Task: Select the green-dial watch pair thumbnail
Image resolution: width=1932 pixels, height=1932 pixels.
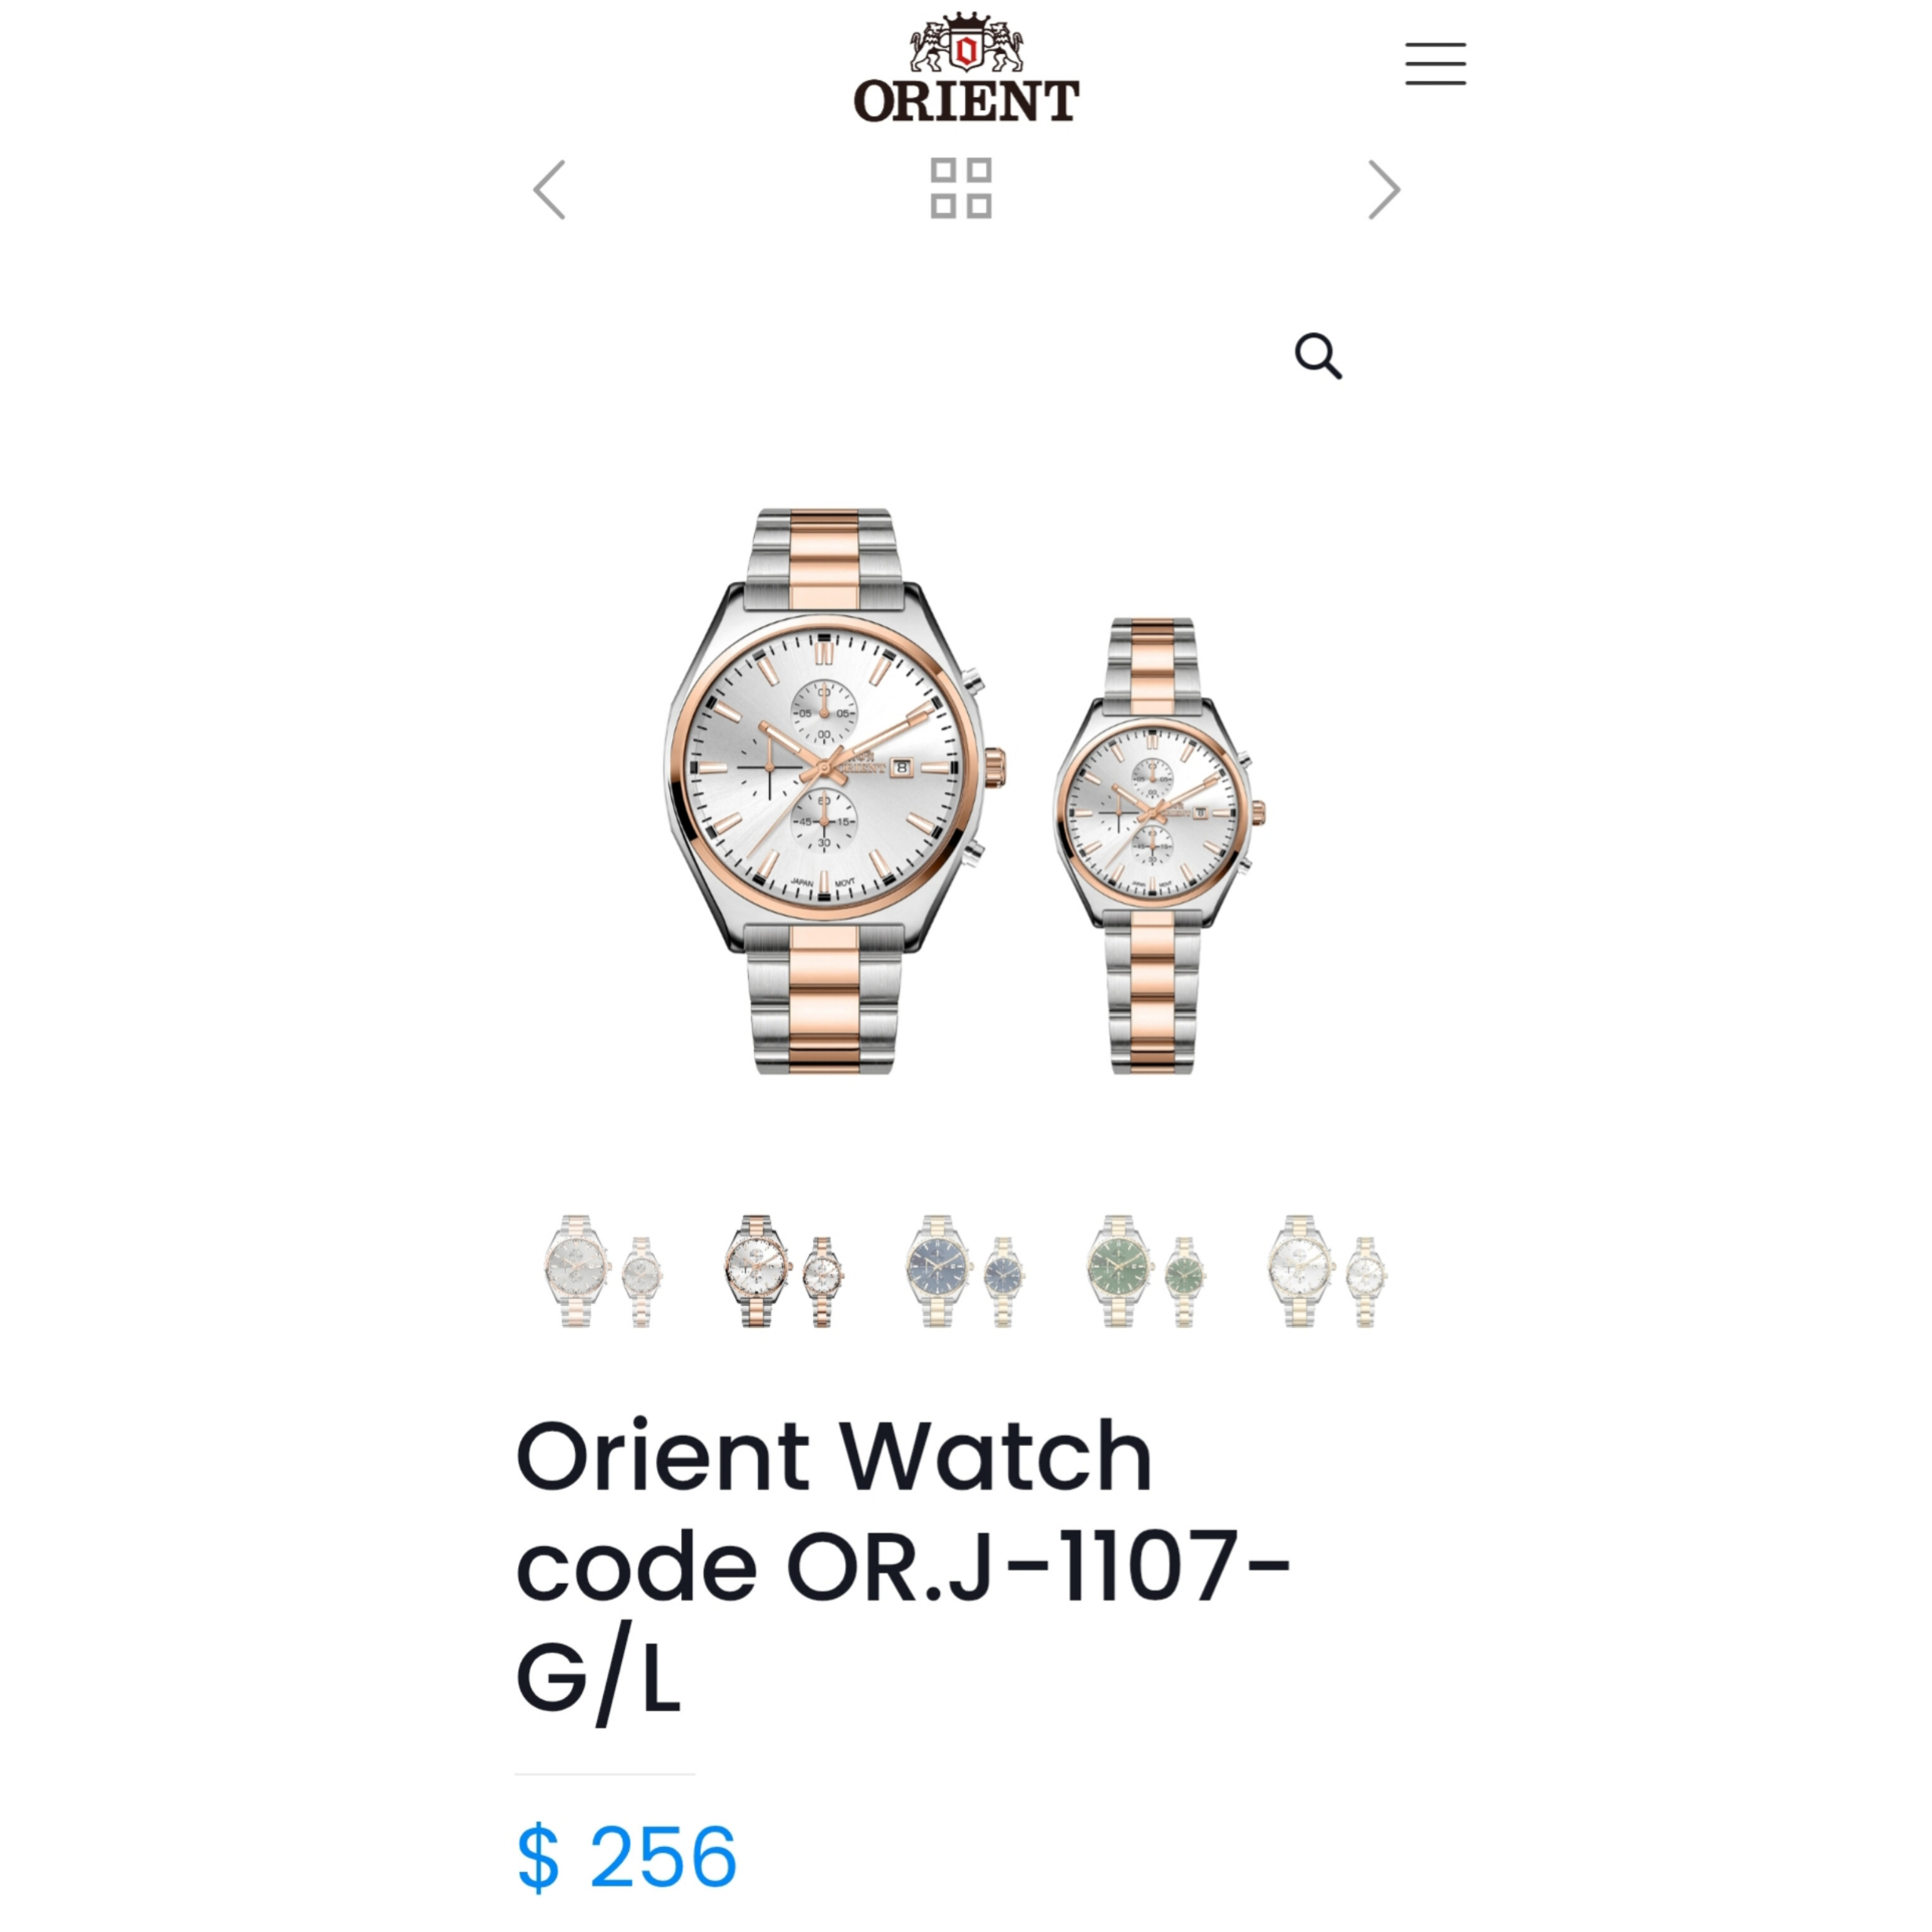Action: pos(1146,1271)
